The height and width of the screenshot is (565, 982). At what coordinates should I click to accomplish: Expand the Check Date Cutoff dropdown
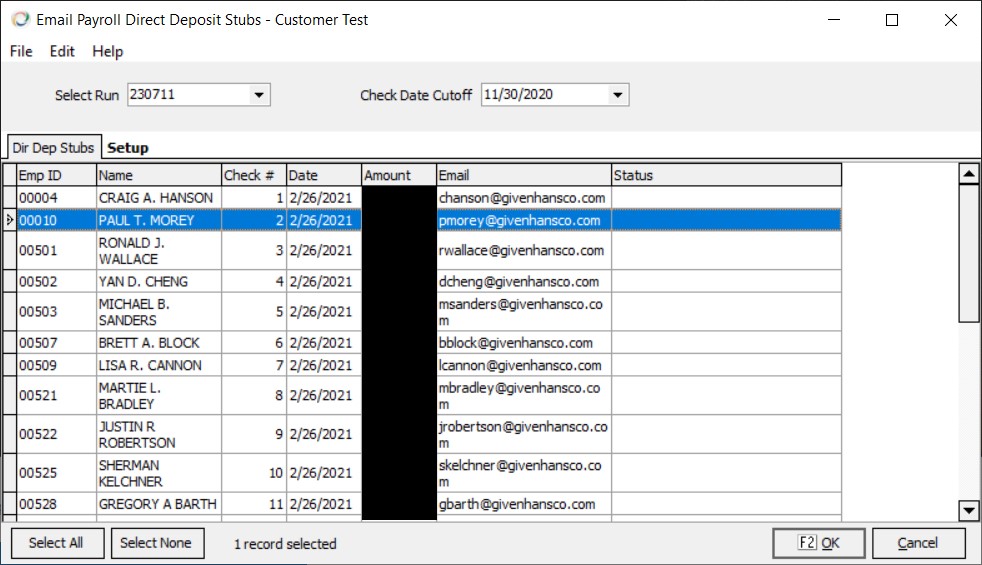pyautogui.click(x=618, y=95)
